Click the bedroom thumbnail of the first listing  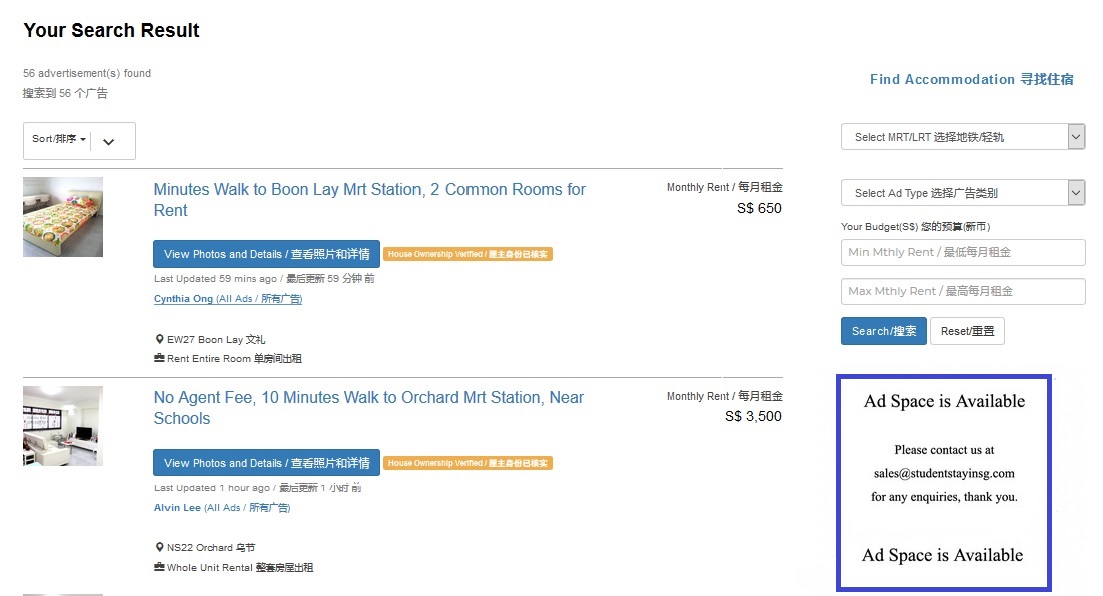pyautogui.click(x=63, y=217)
